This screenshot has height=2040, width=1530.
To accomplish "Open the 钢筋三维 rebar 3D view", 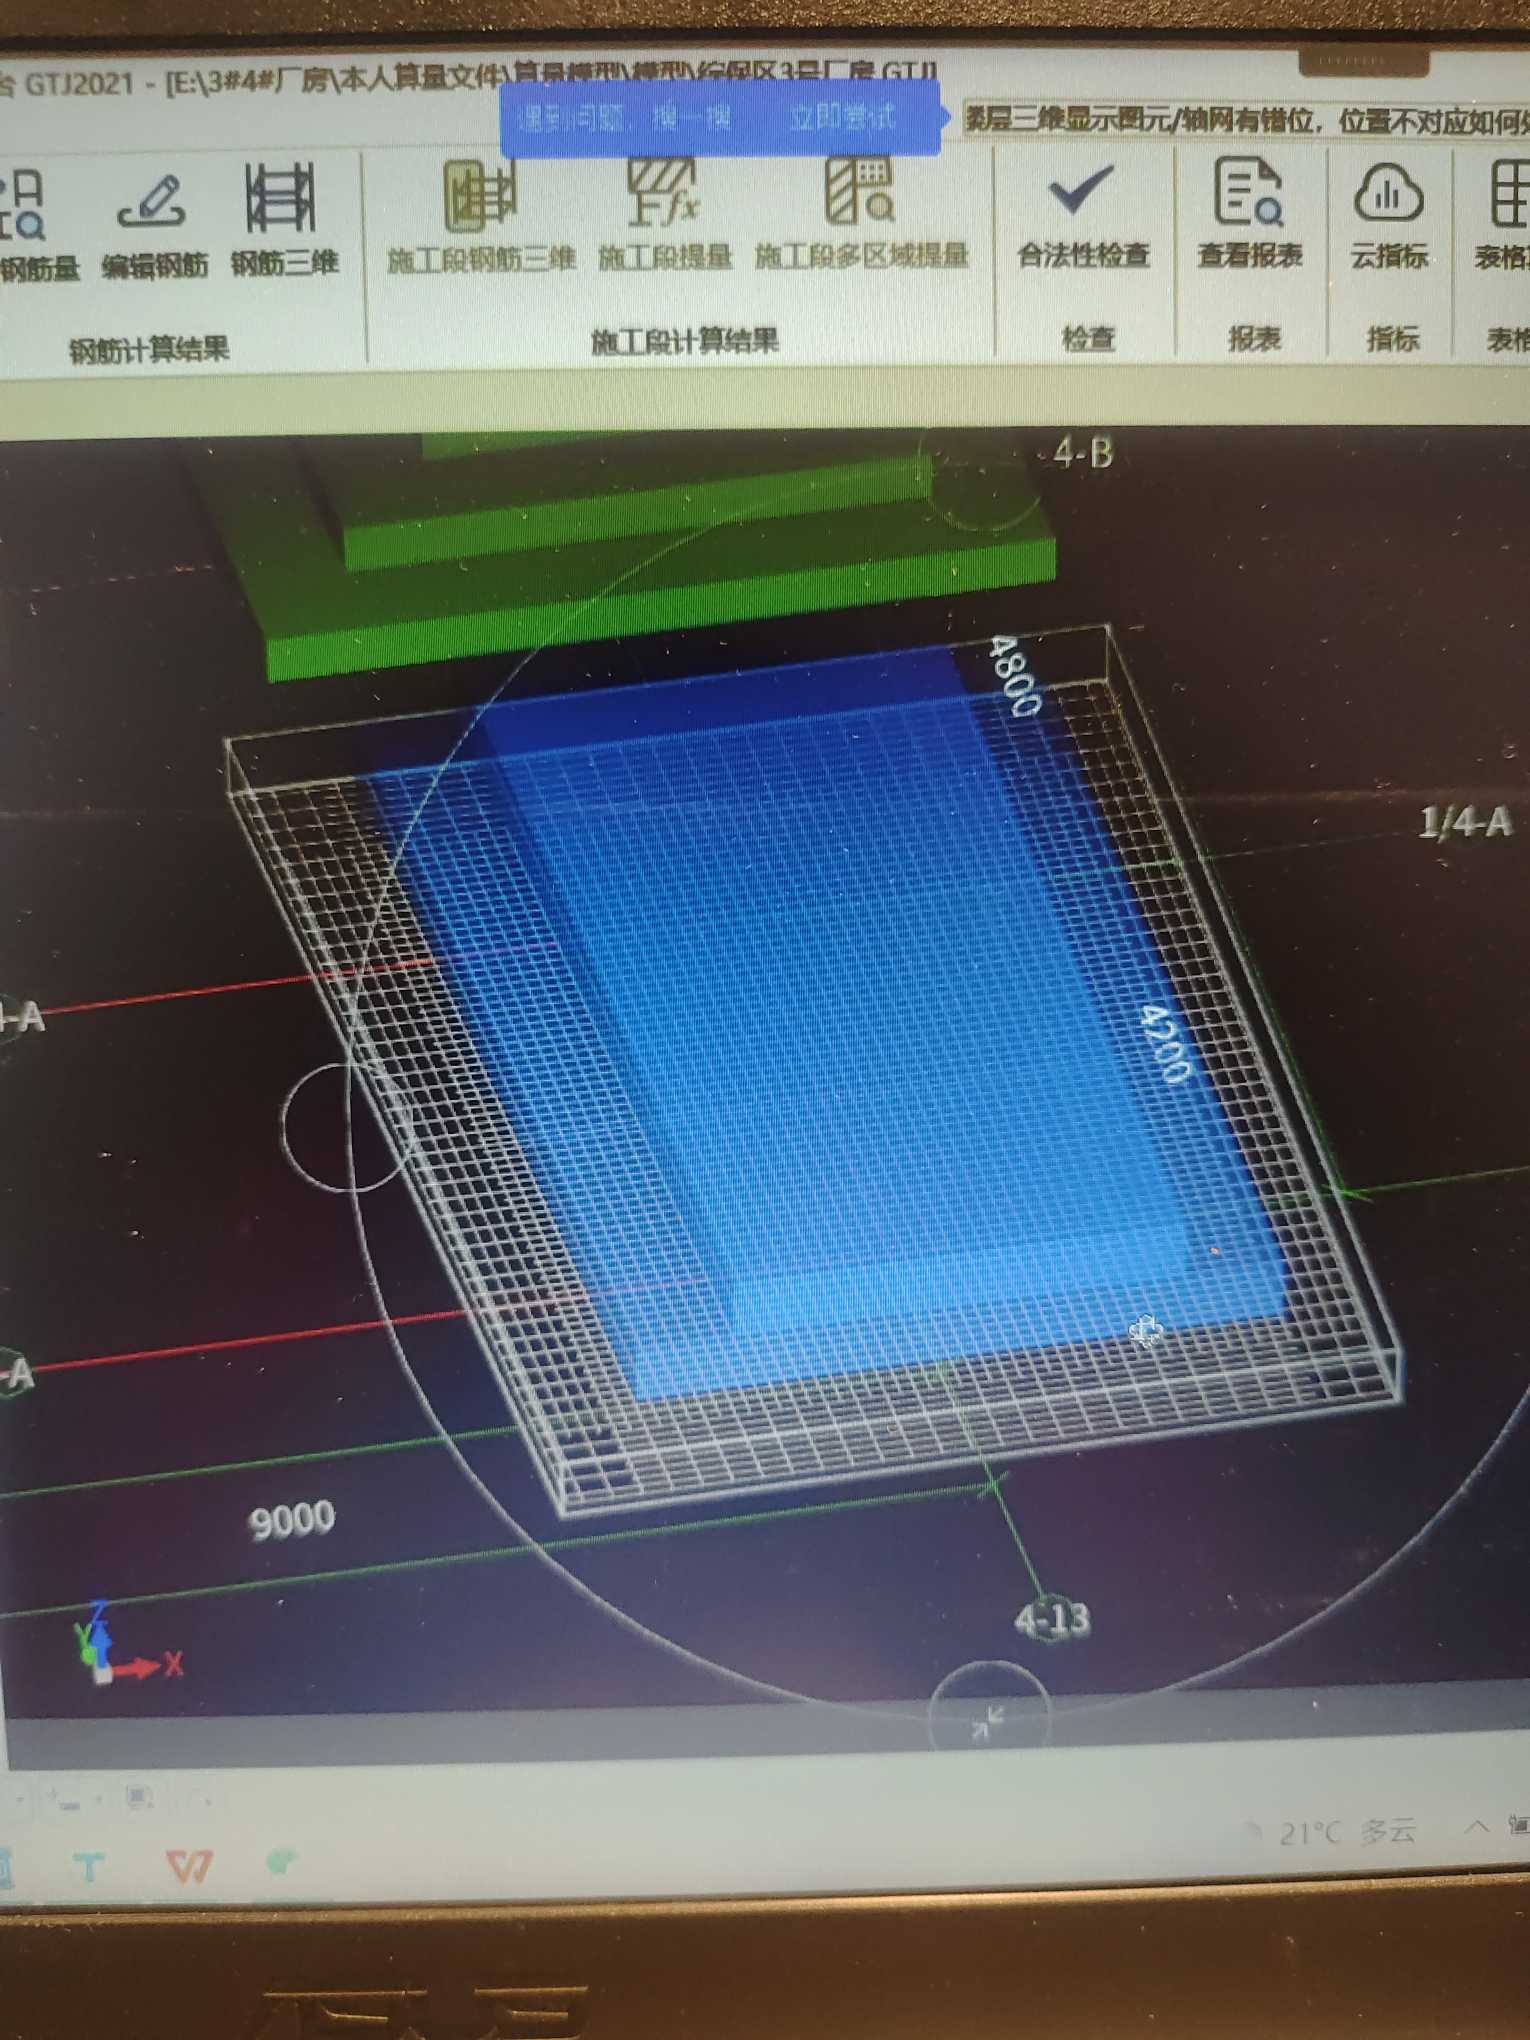I will click(x=284, y=220).
